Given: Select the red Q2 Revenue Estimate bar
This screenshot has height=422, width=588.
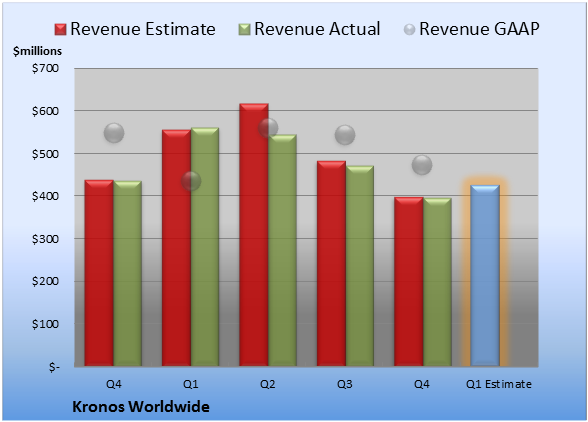Looking at the screenshot, I should click(254, 234).
